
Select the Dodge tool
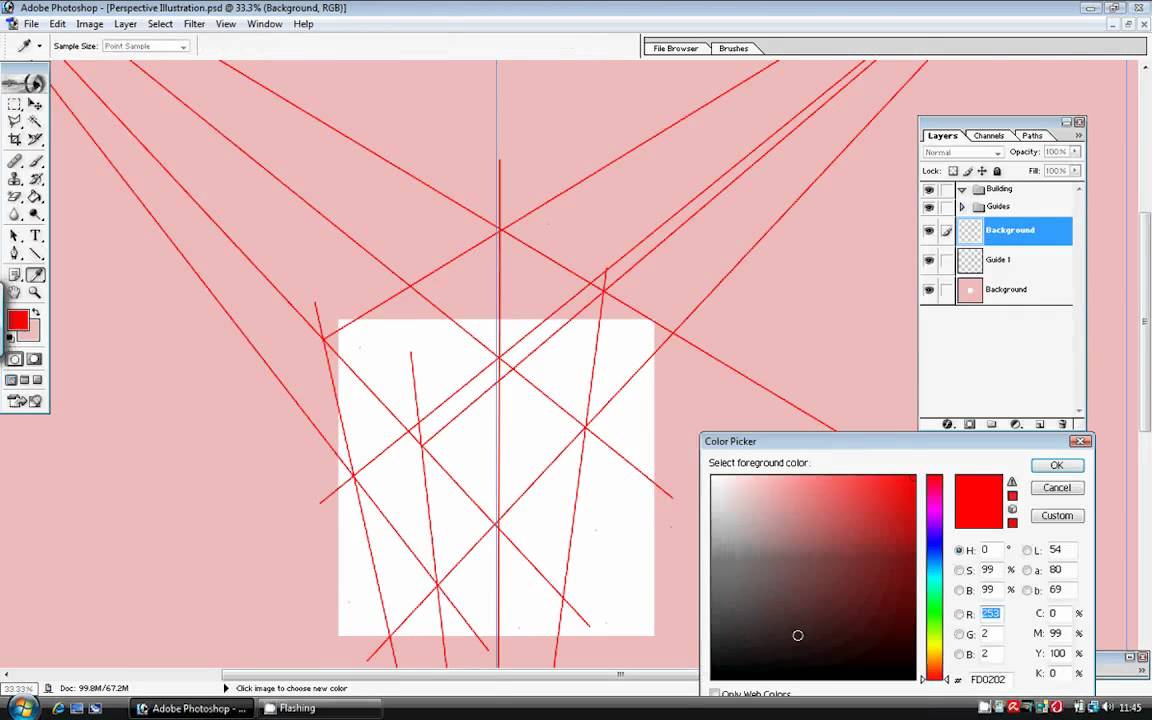point(35,214)
